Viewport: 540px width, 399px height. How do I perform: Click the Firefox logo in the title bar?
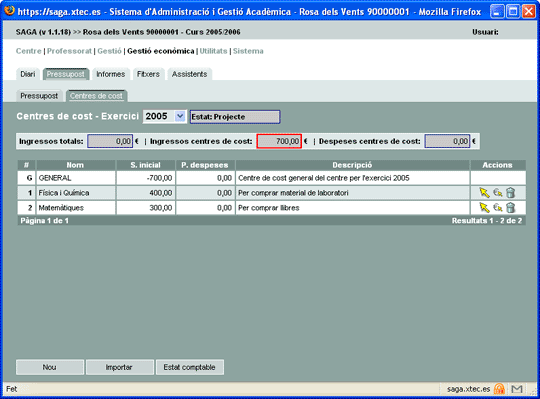(9, 11)
